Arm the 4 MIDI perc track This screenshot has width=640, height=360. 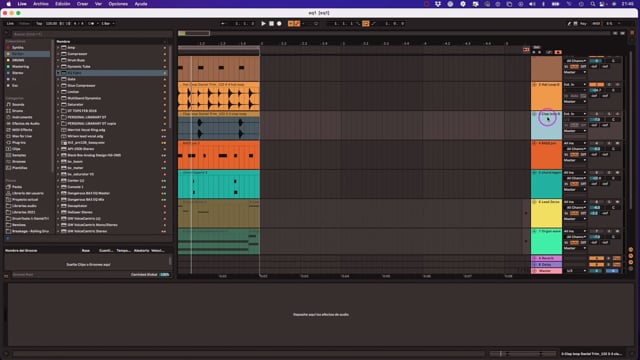point(617,143)
